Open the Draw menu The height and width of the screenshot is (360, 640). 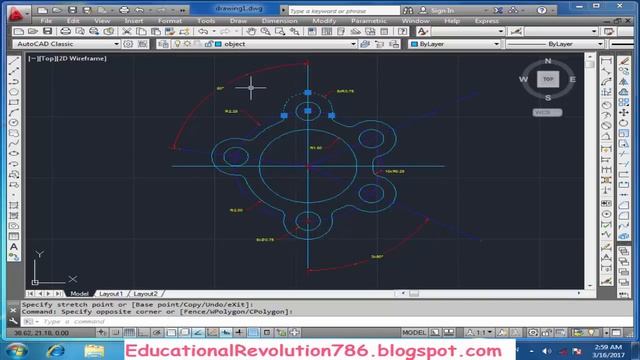click(x=238, y=21)
